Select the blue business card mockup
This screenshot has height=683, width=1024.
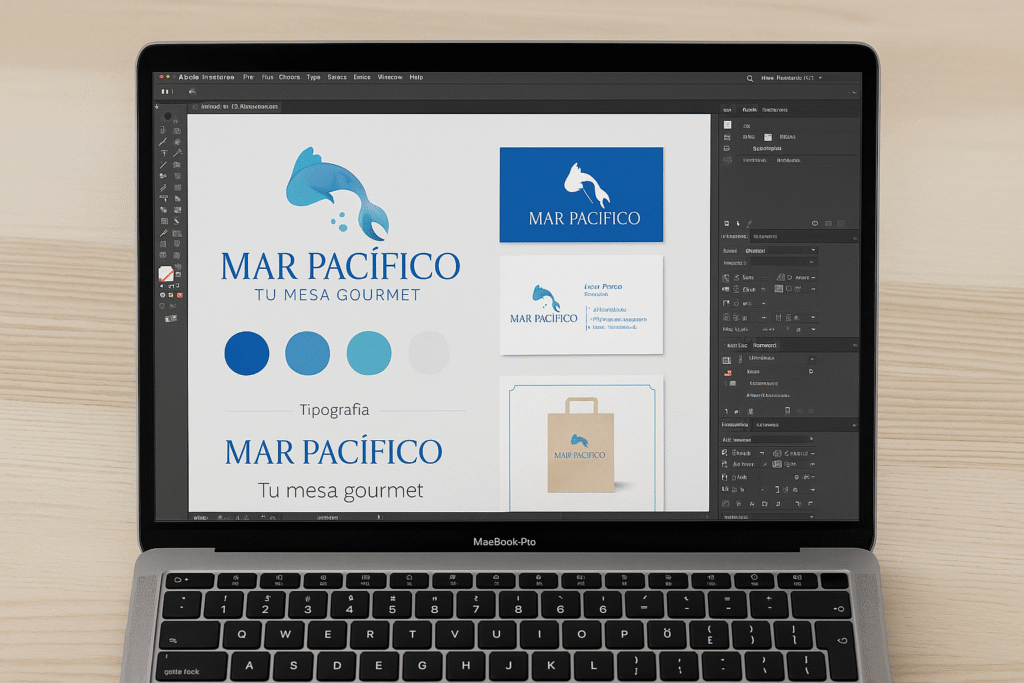click(x=581, y=194)
